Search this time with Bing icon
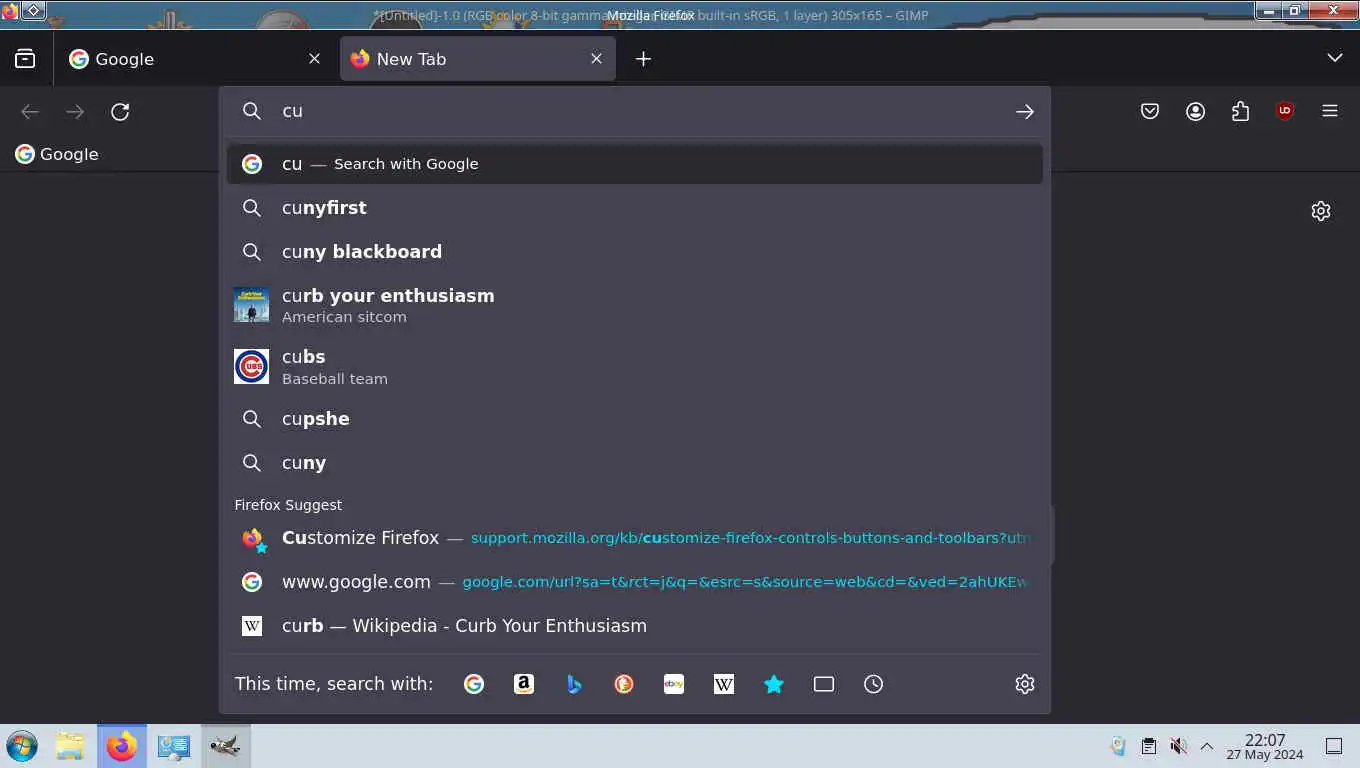This screenshot has width=1360, height=768. [574, 684]
